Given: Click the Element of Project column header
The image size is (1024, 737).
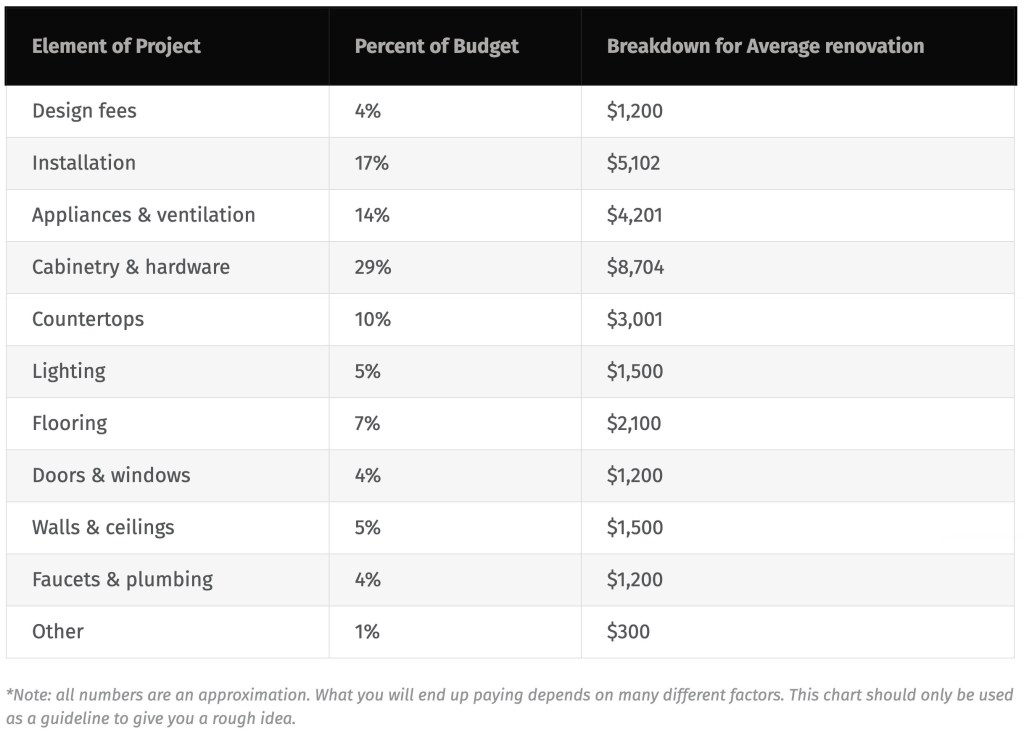Looking at the screenshot, I should click(x=116, y=46).
